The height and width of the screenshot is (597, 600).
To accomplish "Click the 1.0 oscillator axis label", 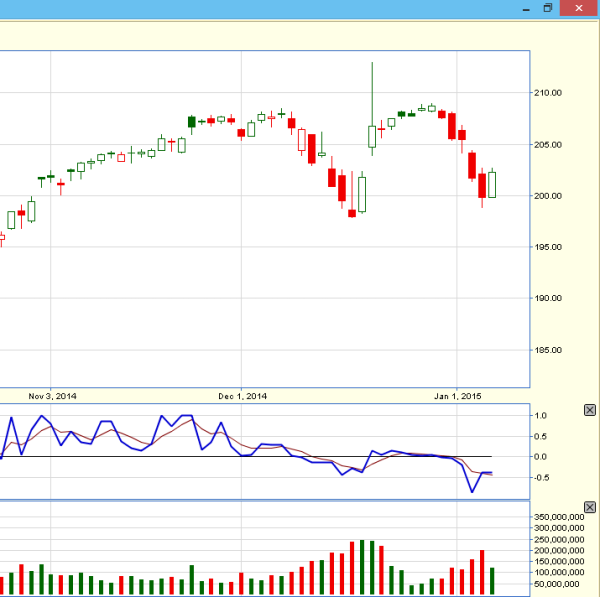I will 541,415.
